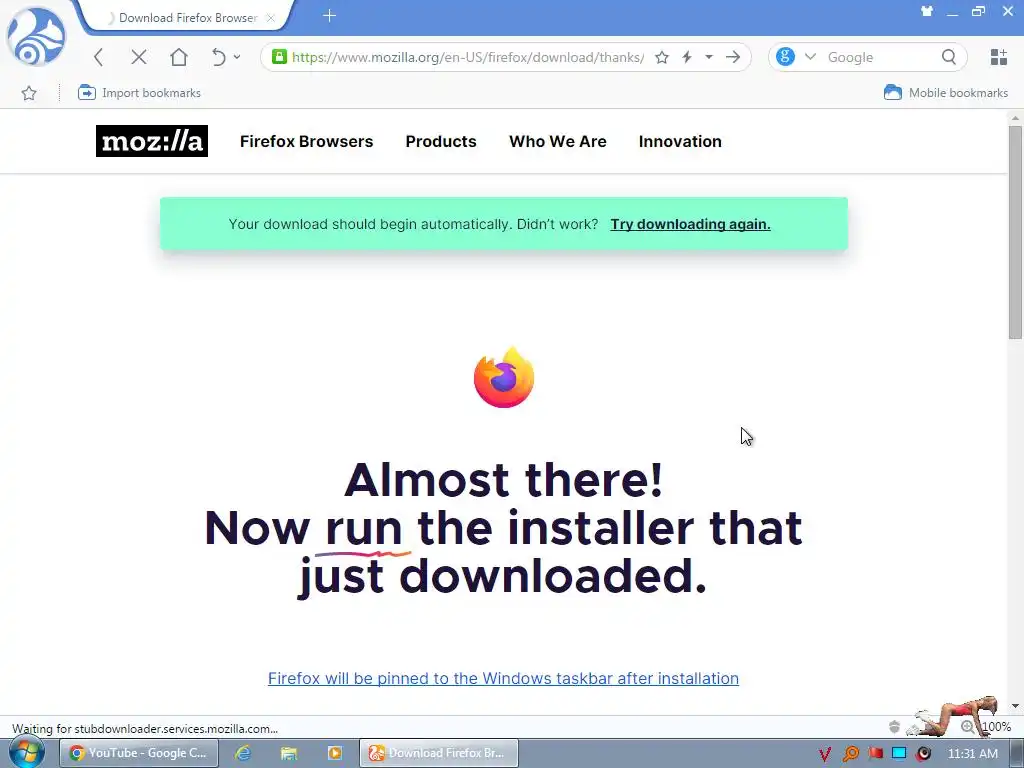Expand the undo closed tab dropdown arrow
The image size is (1024, 768).
tap(237, 57)
